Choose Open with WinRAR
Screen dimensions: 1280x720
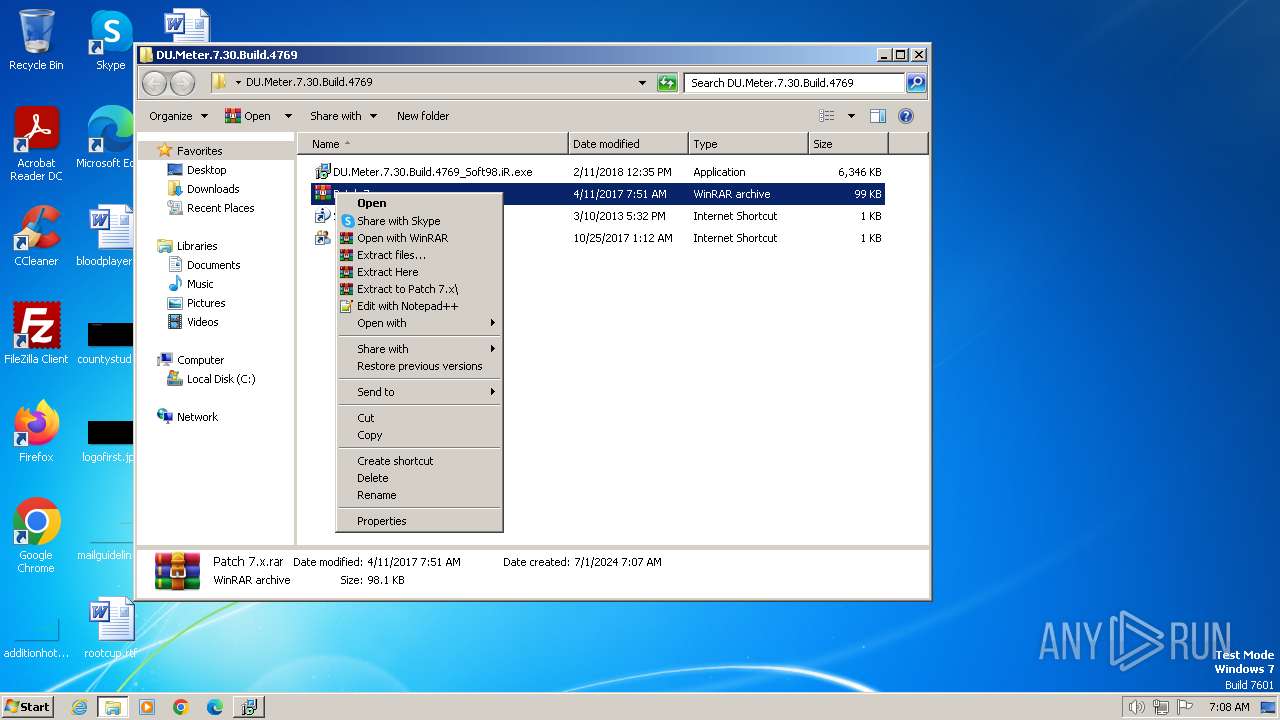419,238
